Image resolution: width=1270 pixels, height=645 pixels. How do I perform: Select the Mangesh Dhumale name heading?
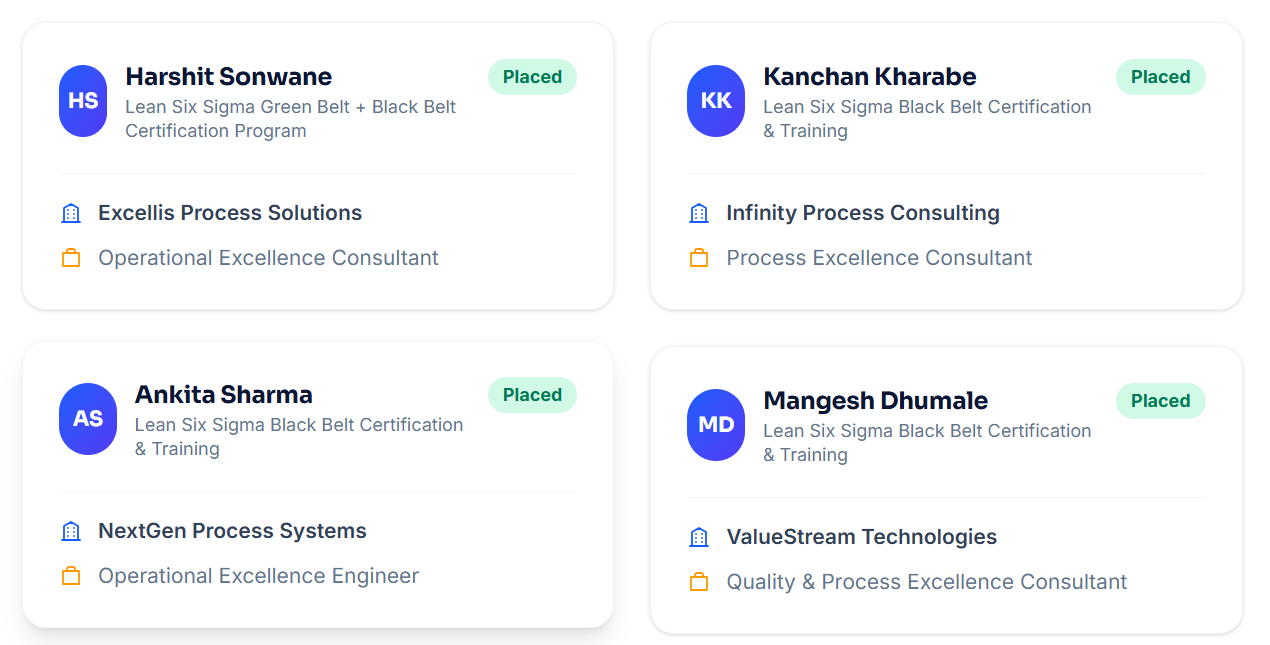[876, 401]
